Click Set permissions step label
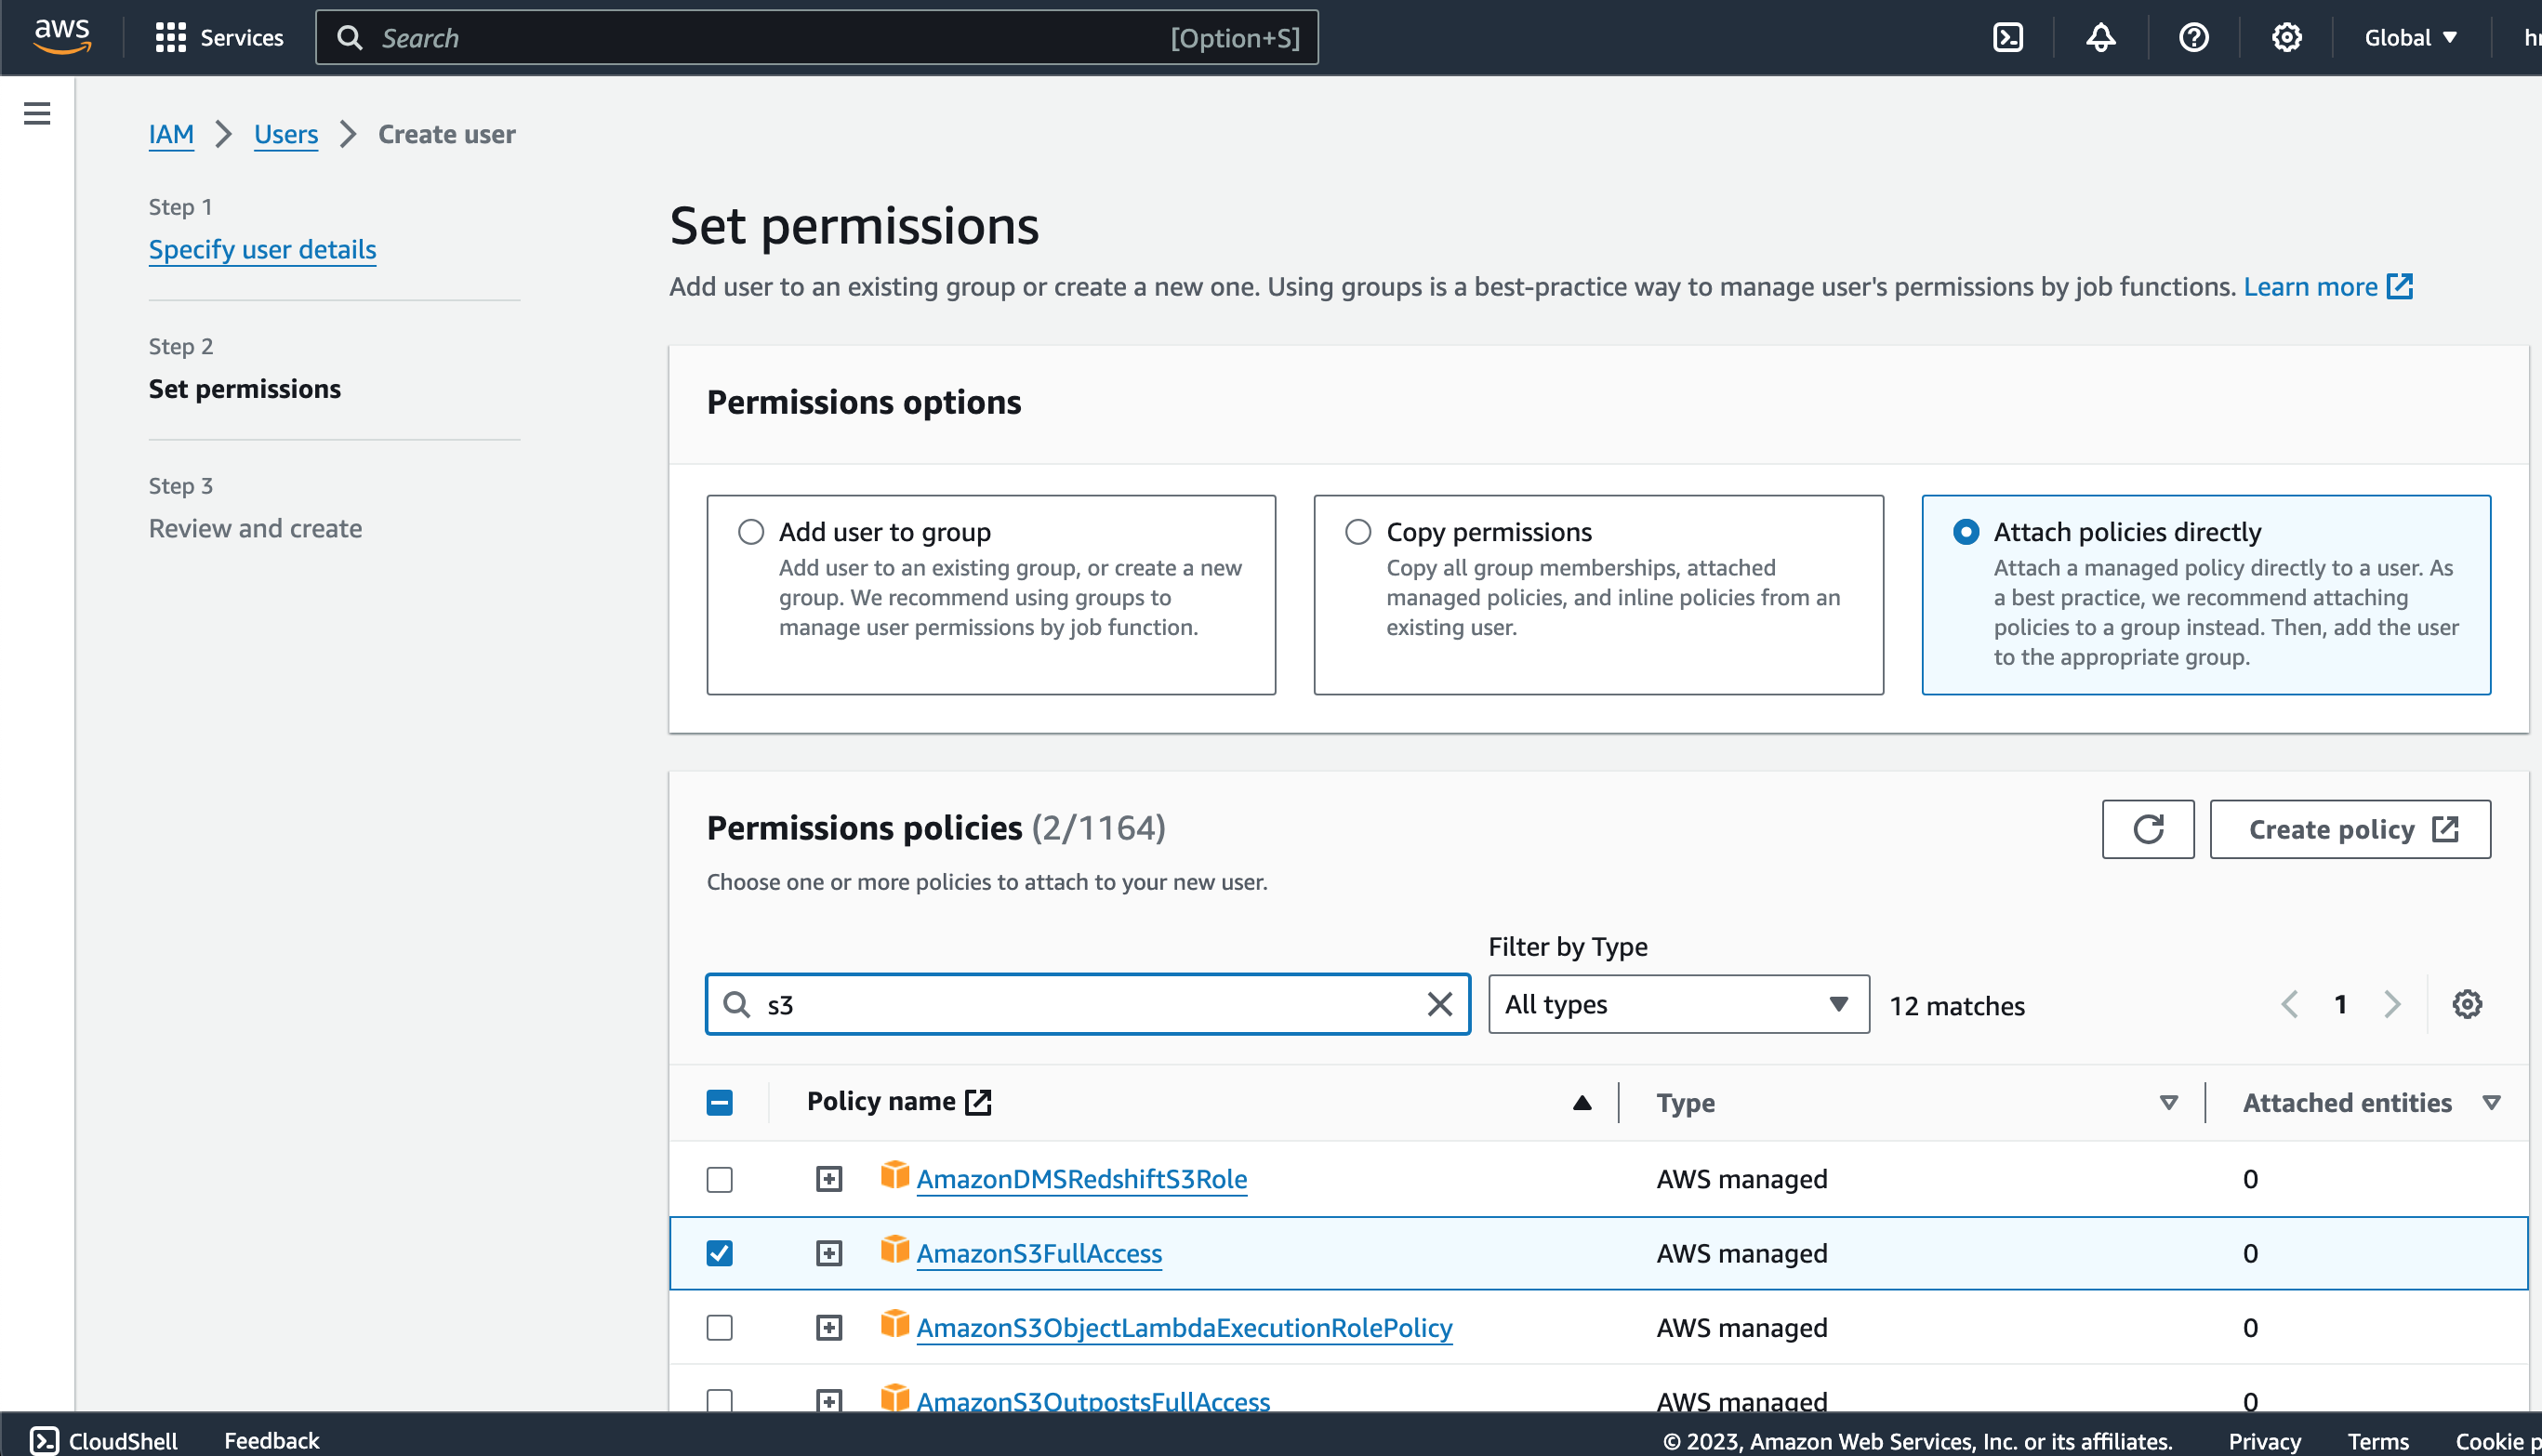2542x1456 pixels. pyautogui.click(x=245, y=388)
